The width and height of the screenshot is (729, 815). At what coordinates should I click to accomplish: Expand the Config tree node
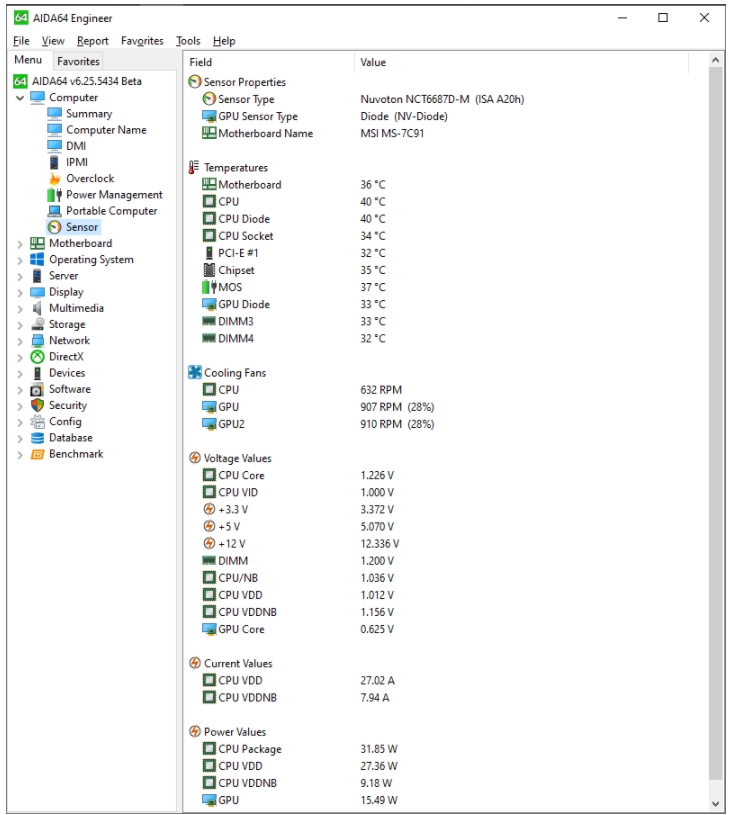[20, 422]
